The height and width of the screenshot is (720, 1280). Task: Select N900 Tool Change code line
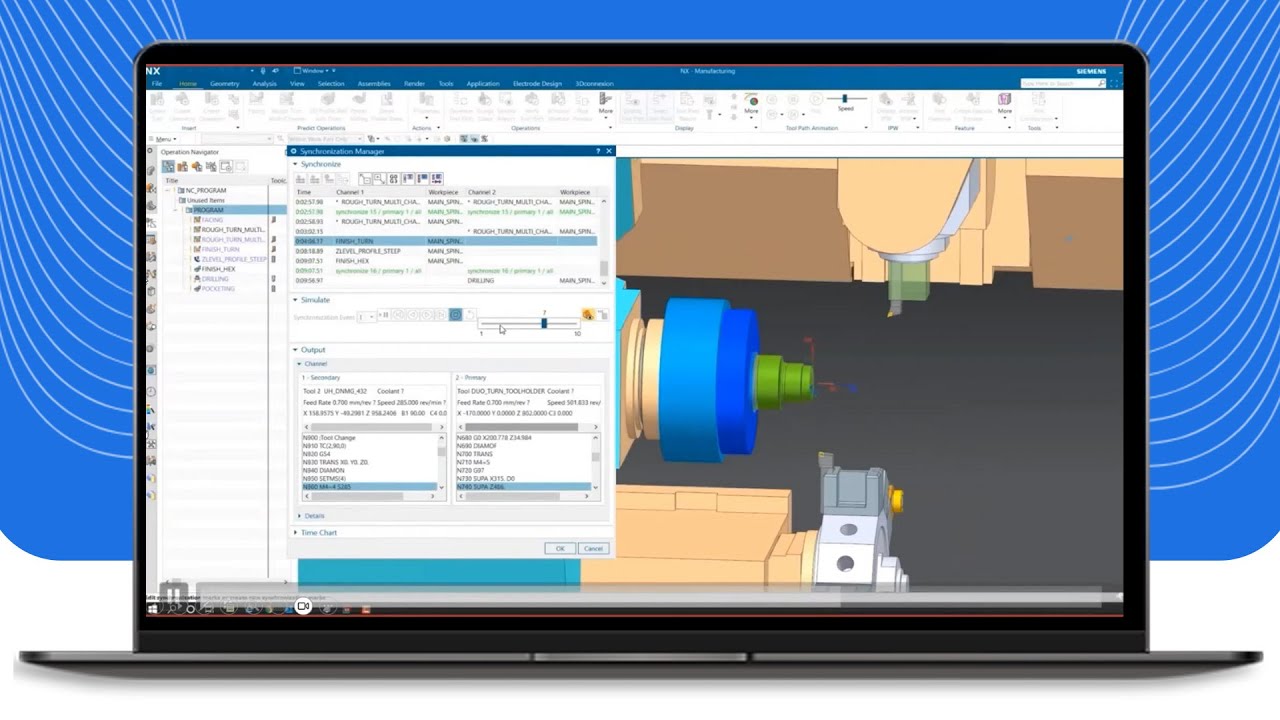click(329, 438)
